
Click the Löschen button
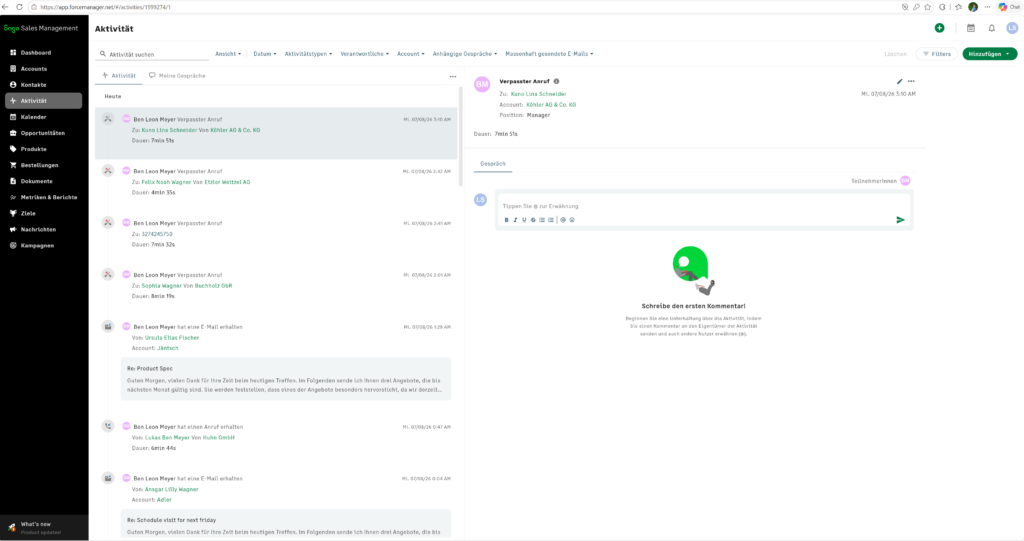[x=895, y=54]
